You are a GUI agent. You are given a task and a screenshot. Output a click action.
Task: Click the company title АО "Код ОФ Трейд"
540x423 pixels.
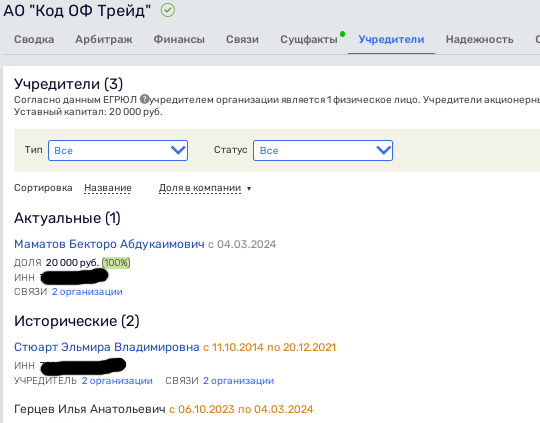pos(77,10)
